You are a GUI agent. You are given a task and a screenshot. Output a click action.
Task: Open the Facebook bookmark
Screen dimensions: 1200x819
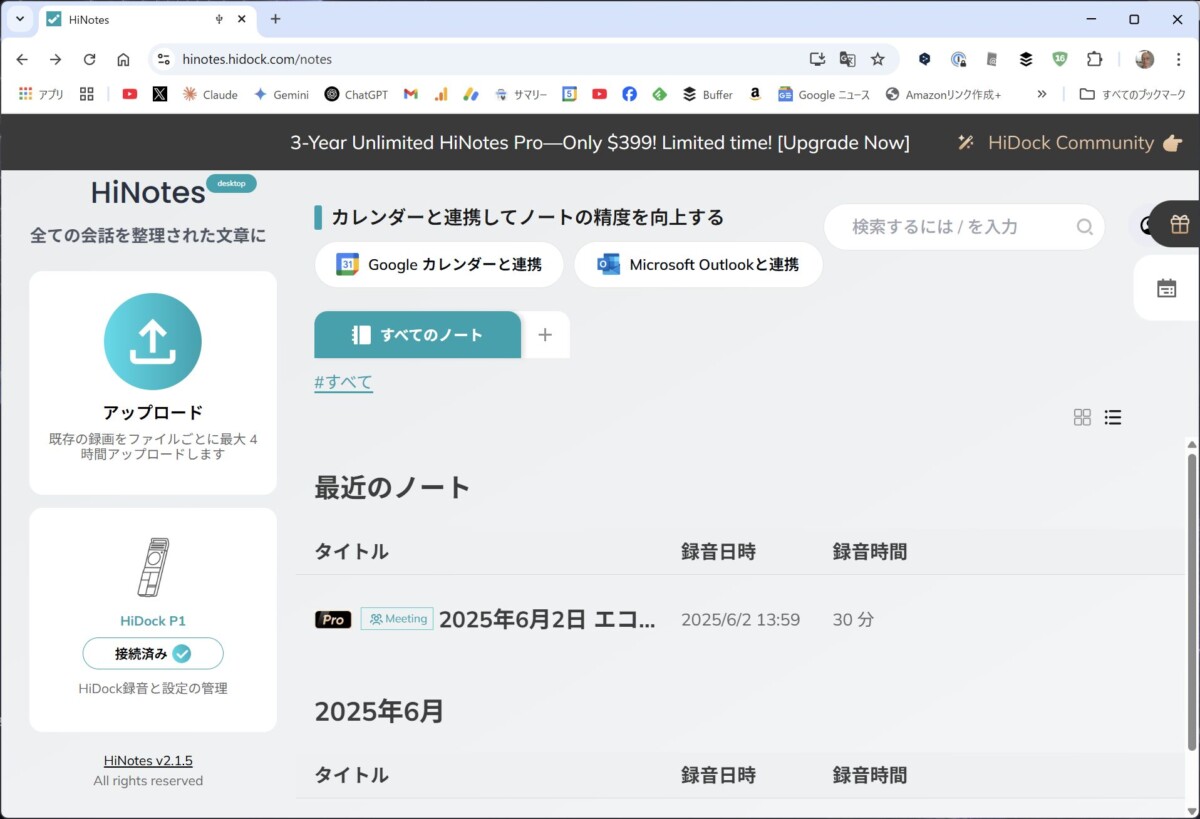coord(629,94)
